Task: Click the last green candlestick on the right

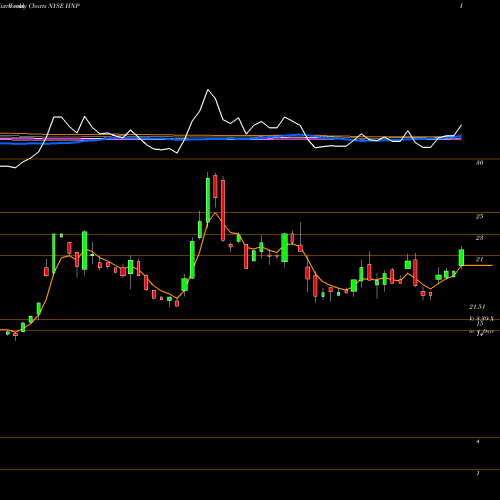Action: pos(461,257)
